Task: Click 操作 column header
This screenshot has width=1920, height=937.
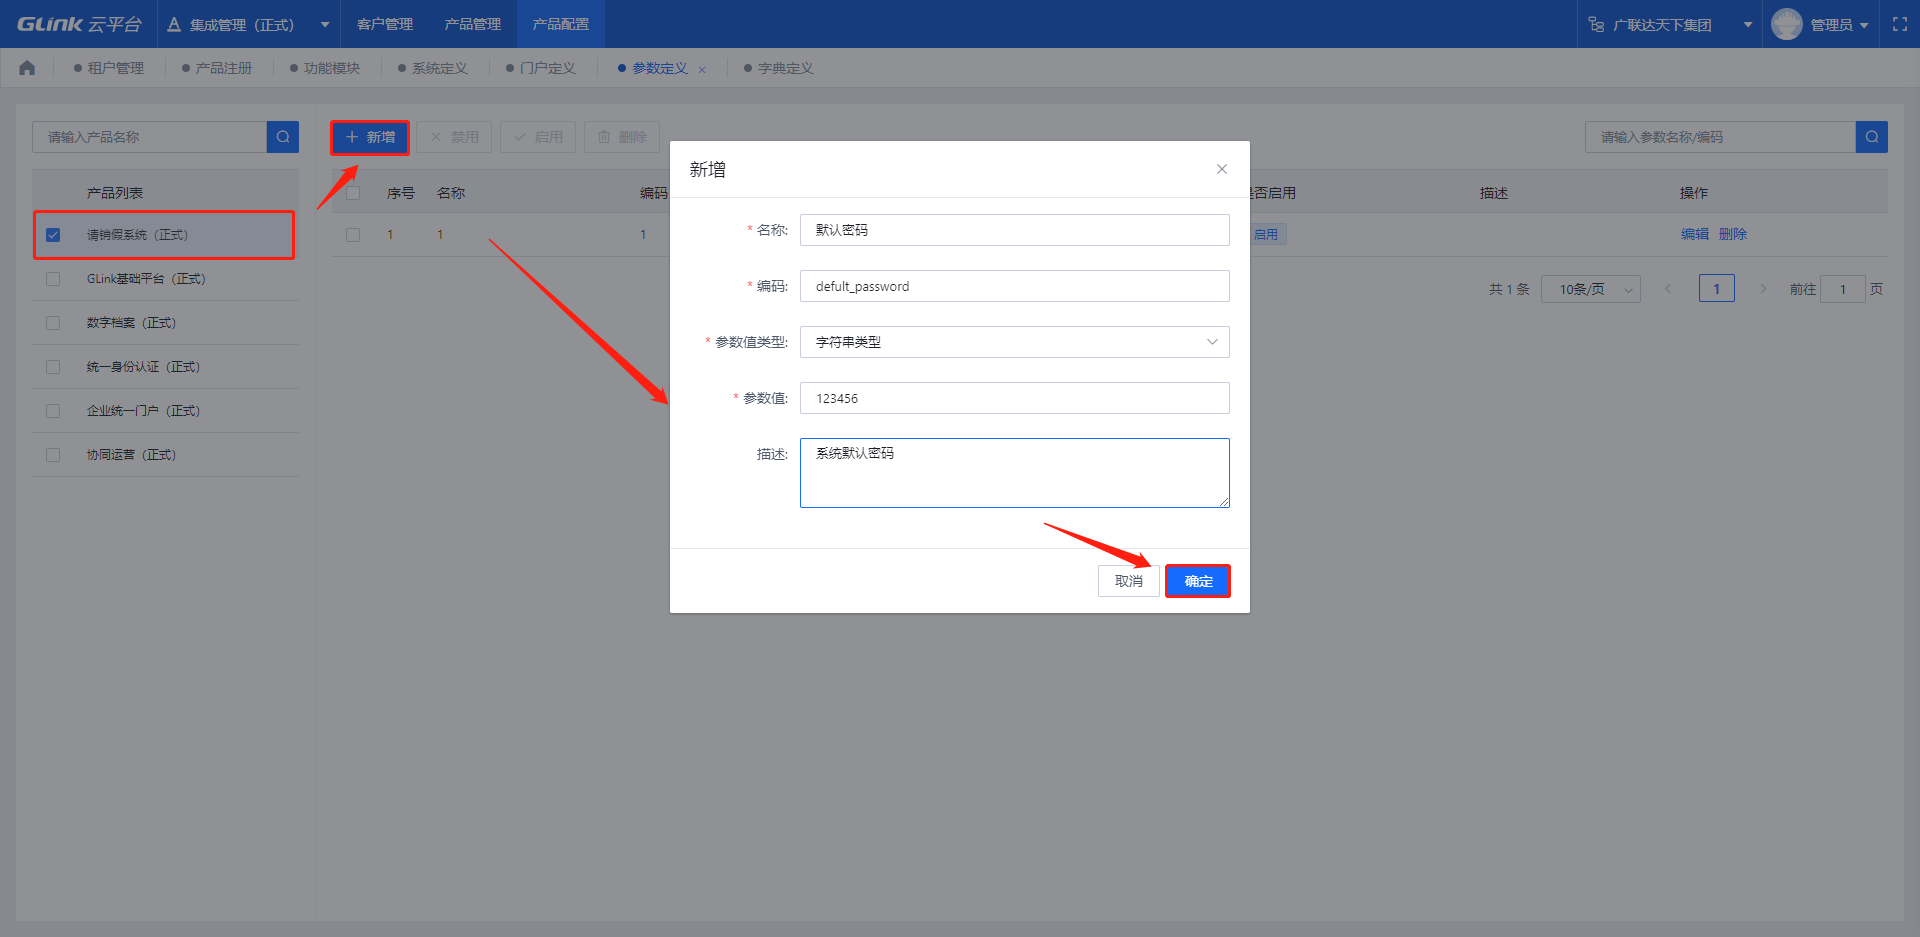Action: click(x=1694, y=193)
